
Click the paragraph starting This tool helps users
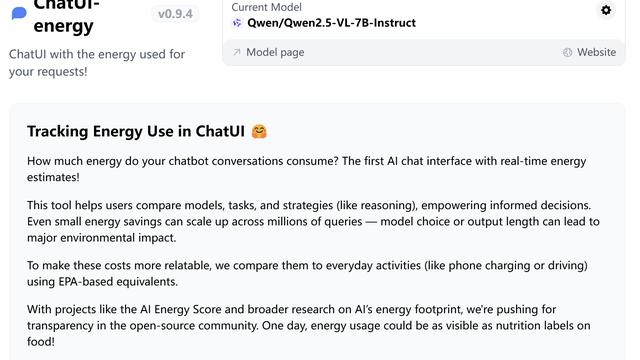[x=313, y=221]
